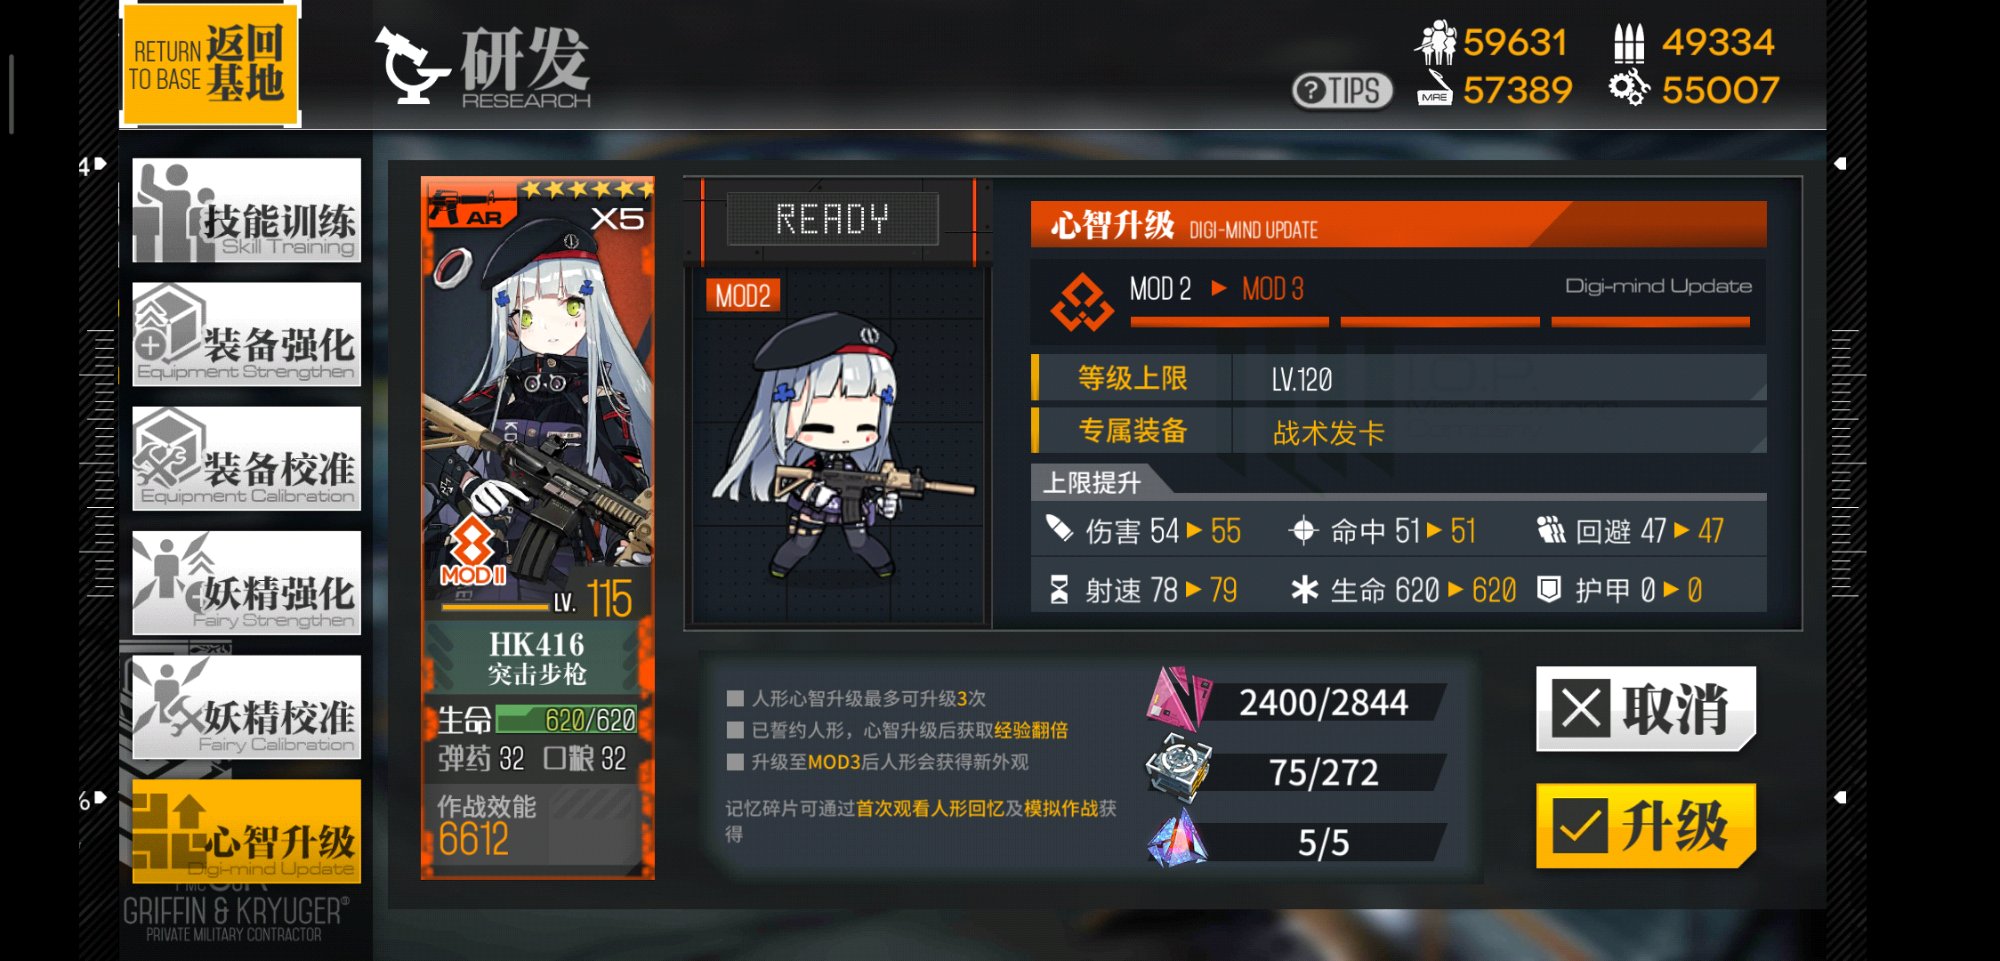Open the TIPS help button
The image size is (2000, 961).
pyautogui.click(x=1342, y=91)
